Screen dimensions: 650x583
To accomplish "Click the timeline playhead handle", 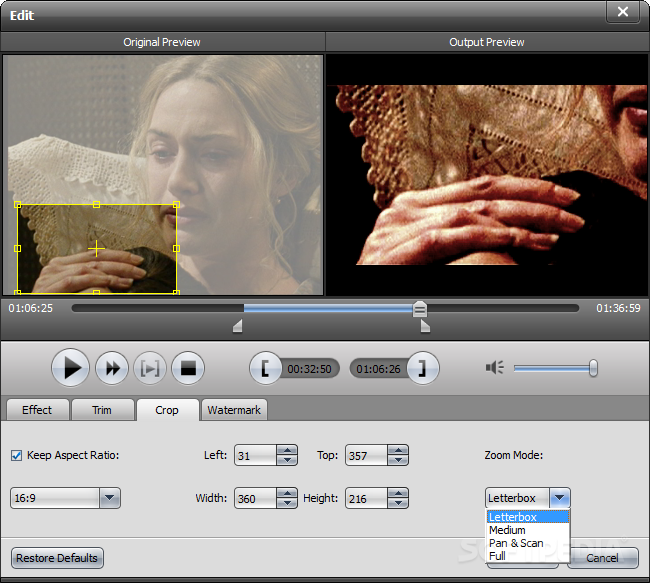I will click(420, 309).
